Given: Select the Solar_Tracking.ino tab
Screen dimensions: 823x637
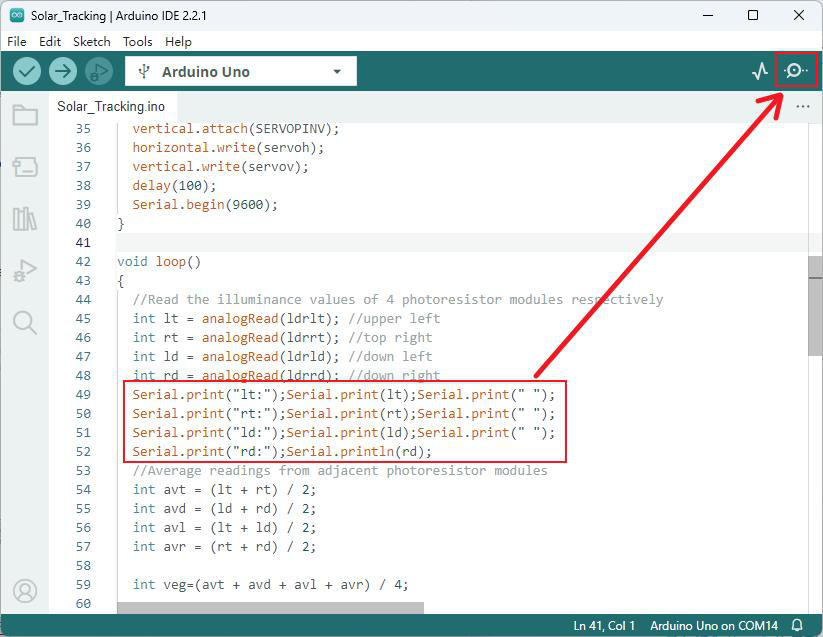Looking at the screenshot, I should (111, 107).
